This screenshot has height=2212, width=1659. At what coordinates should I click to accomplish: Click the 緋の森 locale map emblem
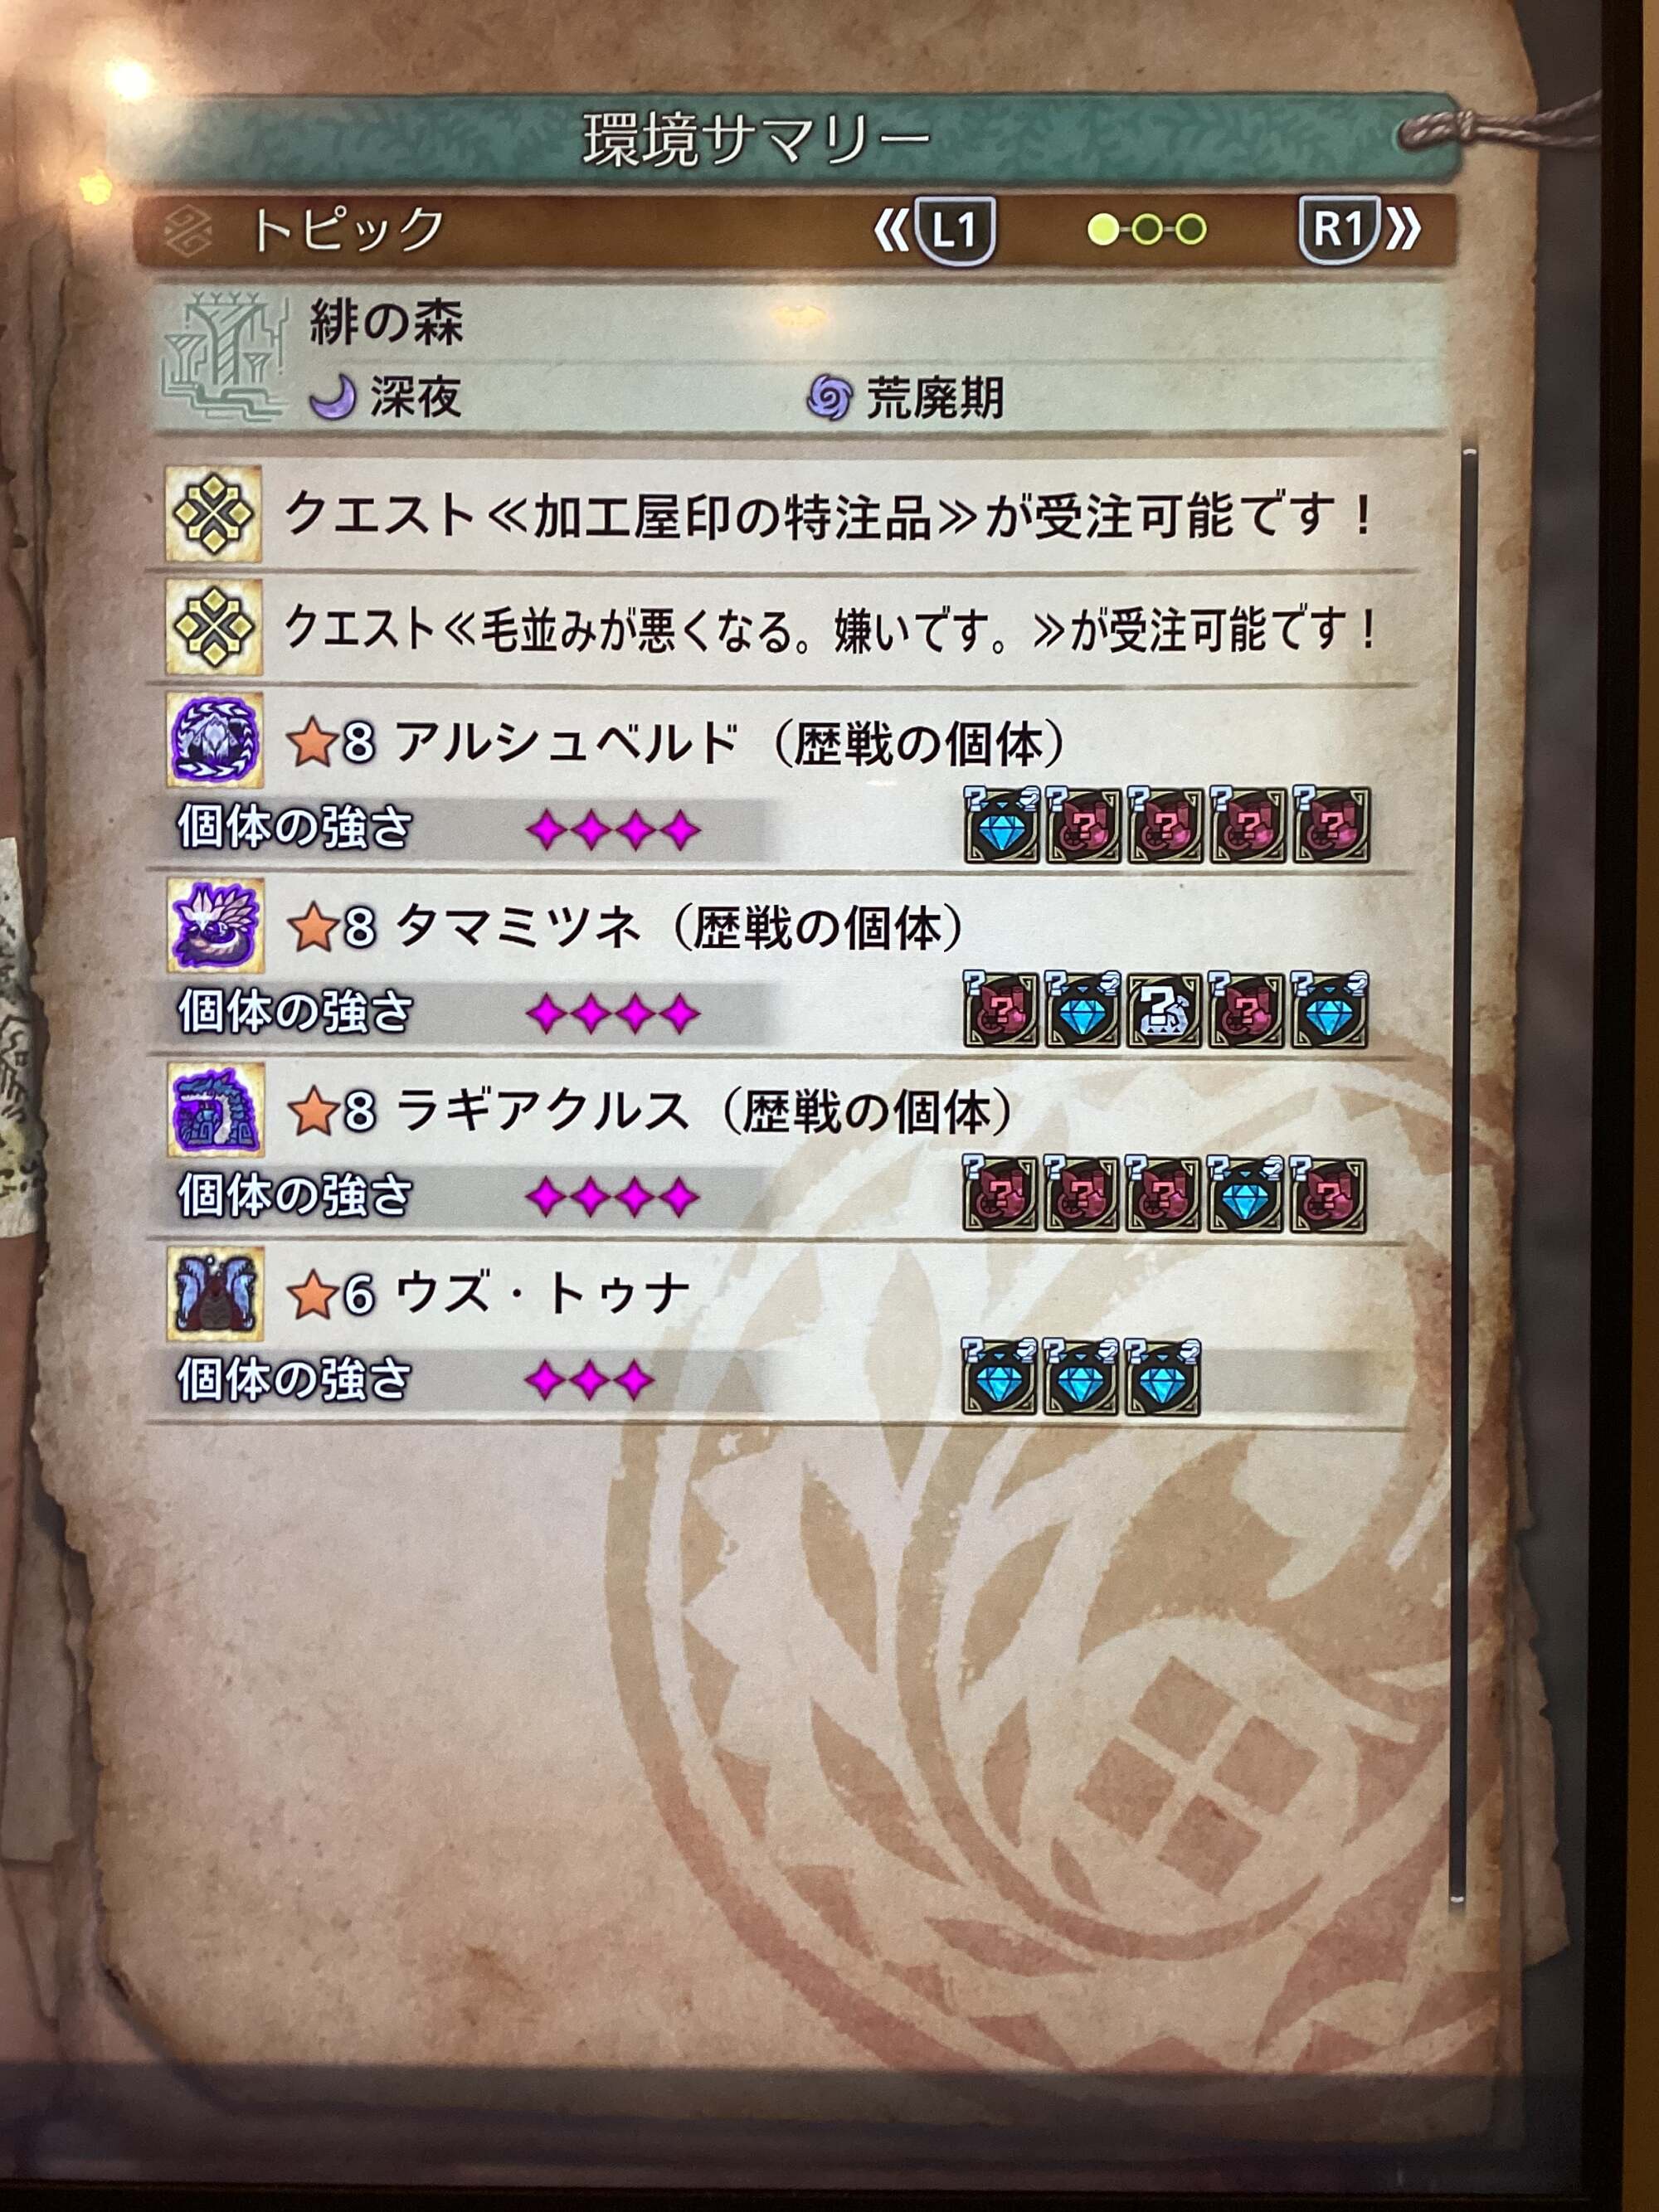pos(224,355)
